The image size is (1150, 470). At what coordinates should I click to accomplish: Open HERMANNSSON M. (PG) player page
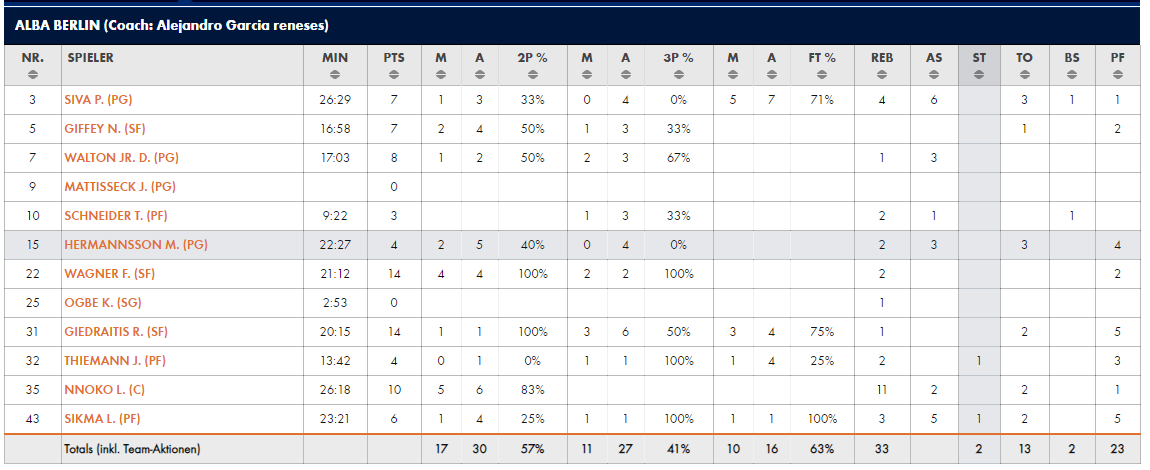tap(136, 246)
